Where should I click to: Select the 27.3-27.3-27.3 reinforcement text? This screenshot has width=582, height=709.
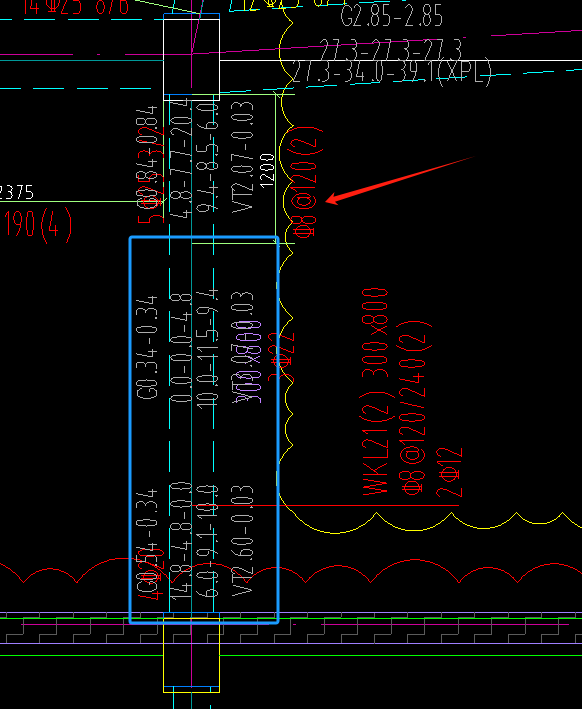(x=391, y=49)
